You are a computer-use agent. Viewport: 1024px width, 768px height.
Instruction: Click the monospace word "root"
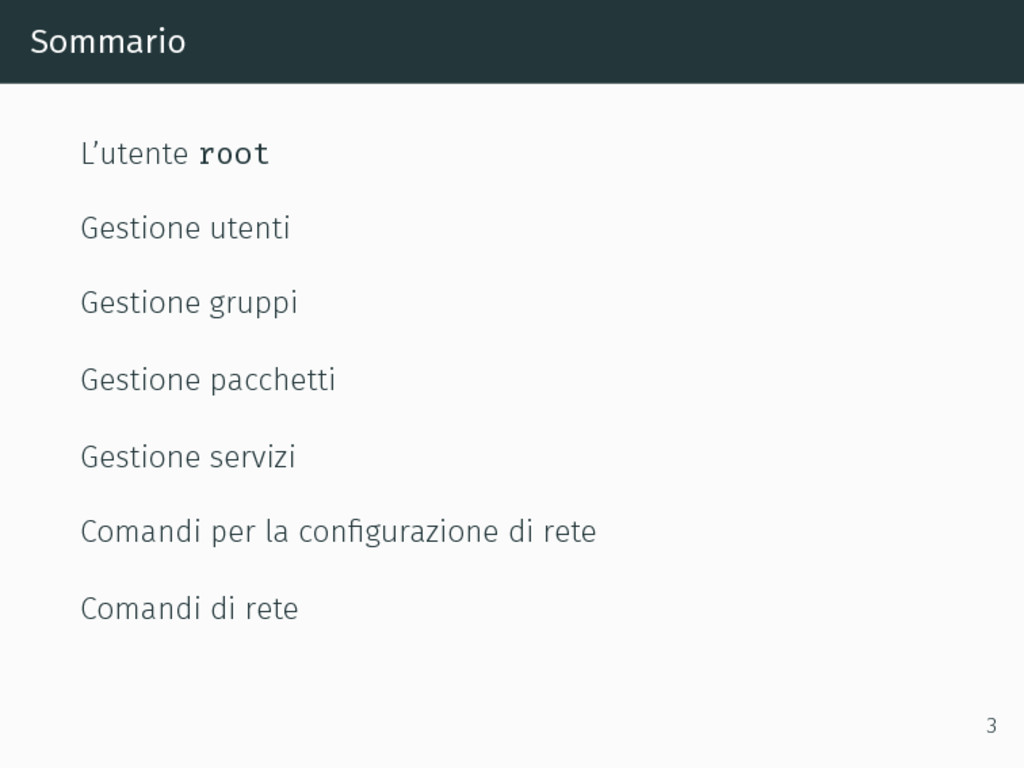click(234, 155)
